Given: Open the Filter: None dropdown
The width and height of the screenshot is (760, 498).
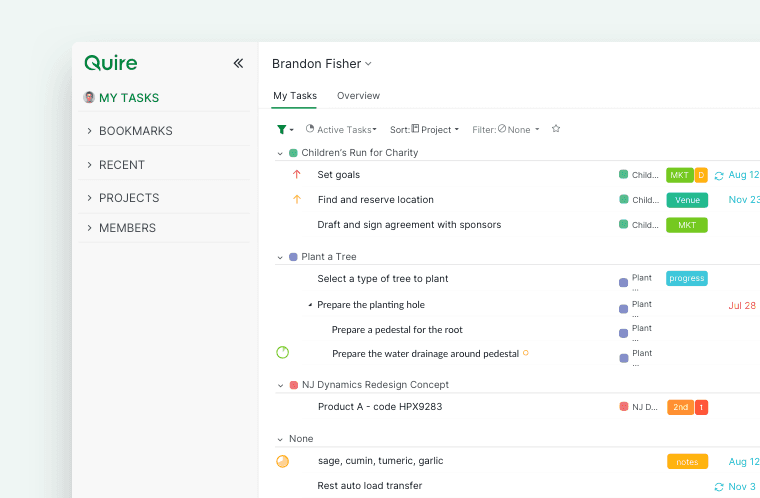Looking at the screenshot, I should [506, 129].
